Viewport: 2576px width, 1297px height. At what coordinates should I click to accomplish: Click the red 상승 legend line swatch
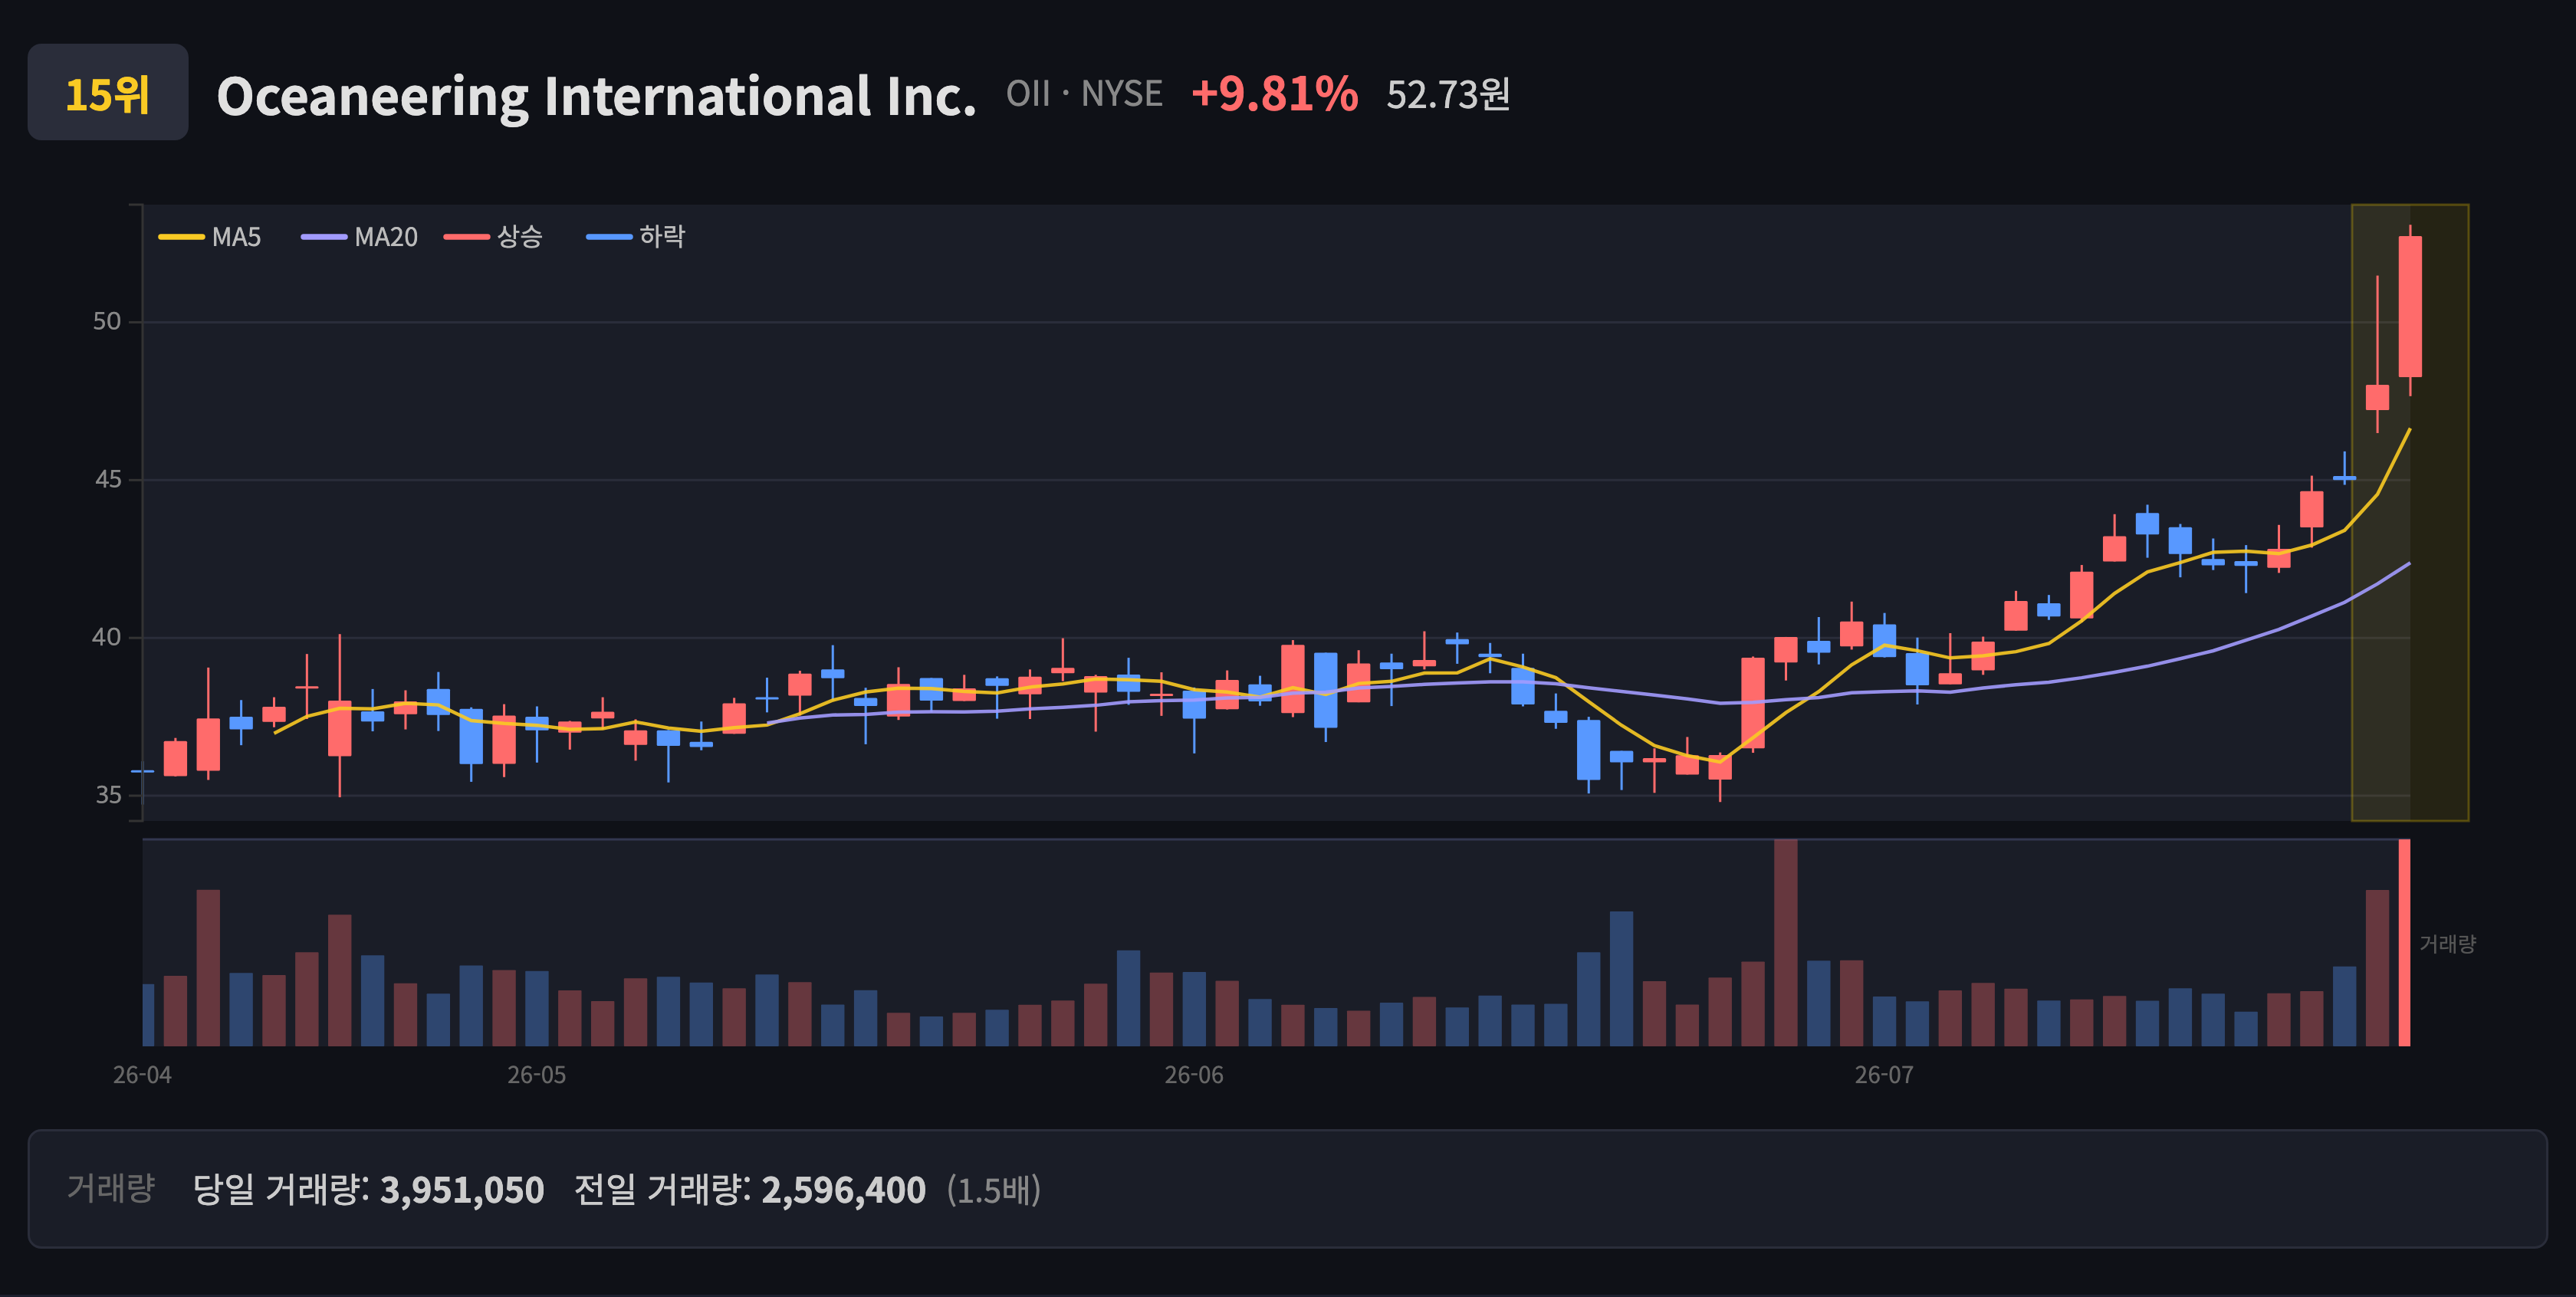pos(467,237)
